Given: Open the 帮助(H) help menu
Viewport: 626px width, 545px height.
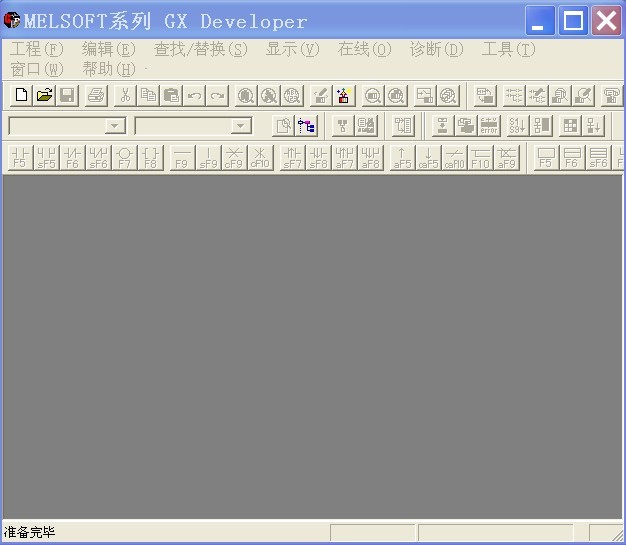Looking at the screenshot, I should (x=109, y=69).
